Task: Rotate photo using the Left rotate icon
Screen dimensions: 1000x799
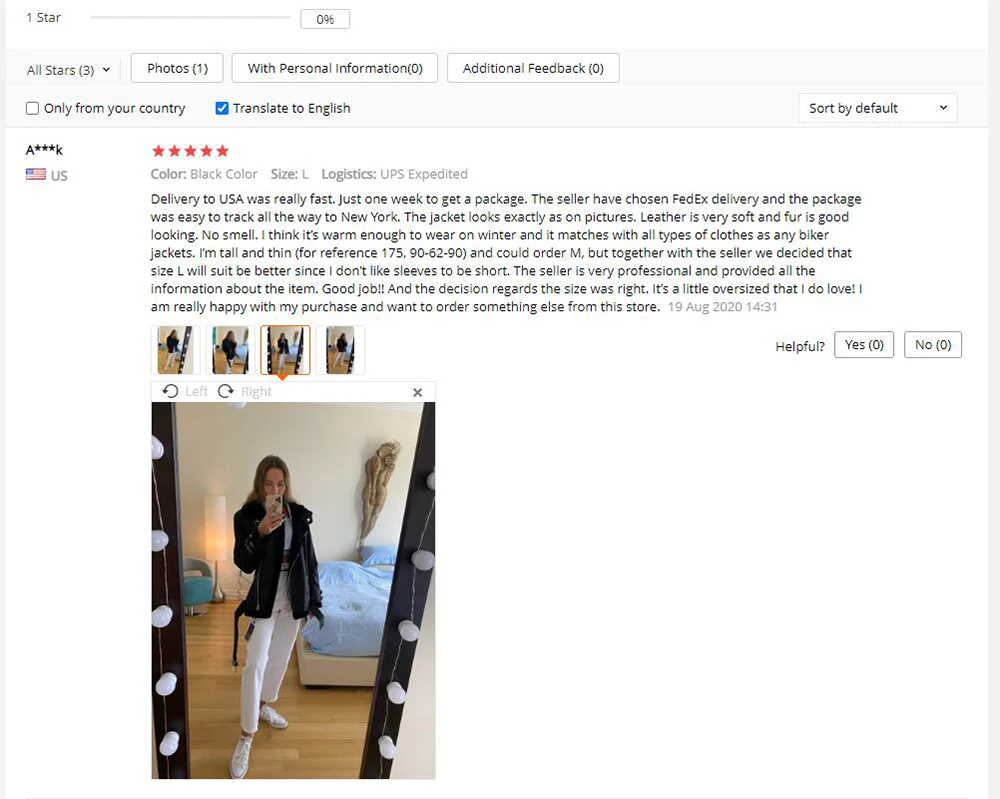Action: click(170, 391)
